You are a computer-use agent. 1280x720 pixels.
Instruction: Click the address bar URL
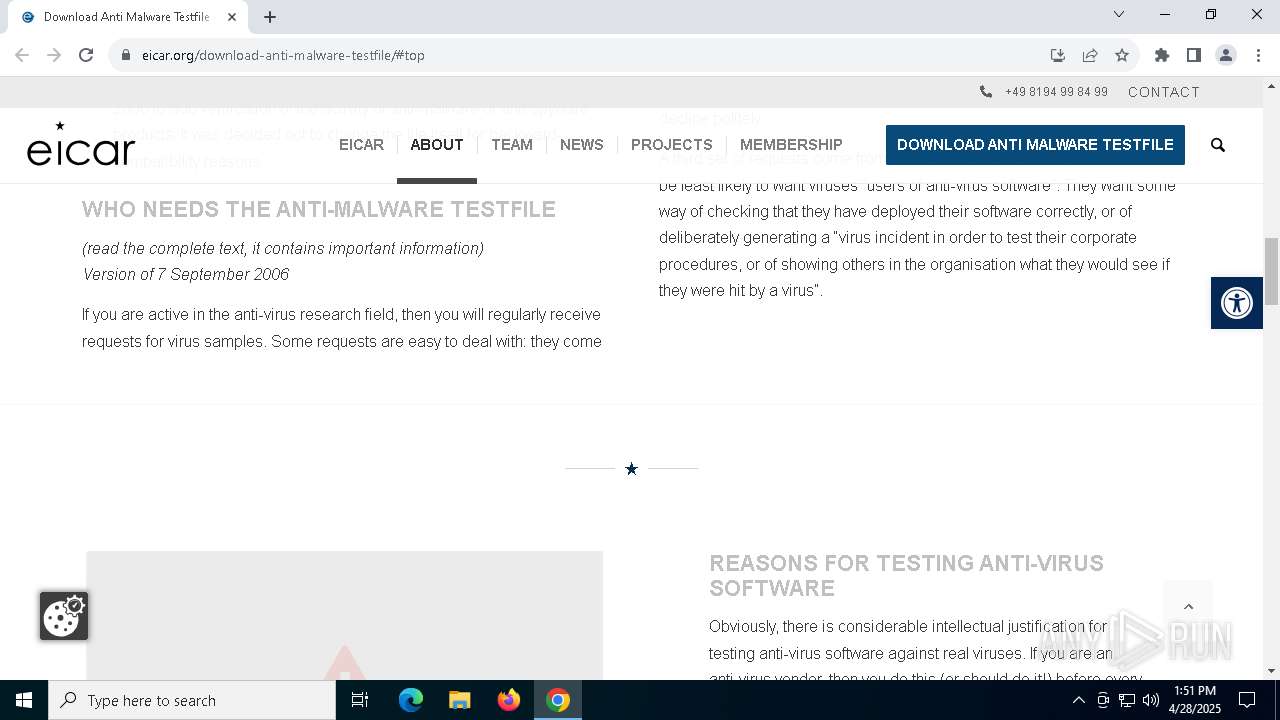pos(283,55)
